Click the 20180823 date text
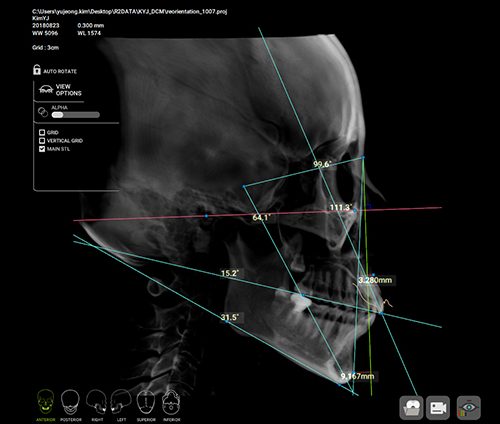Image resolution: width=500 pixels, height=424 pixels. coord(46,26)
